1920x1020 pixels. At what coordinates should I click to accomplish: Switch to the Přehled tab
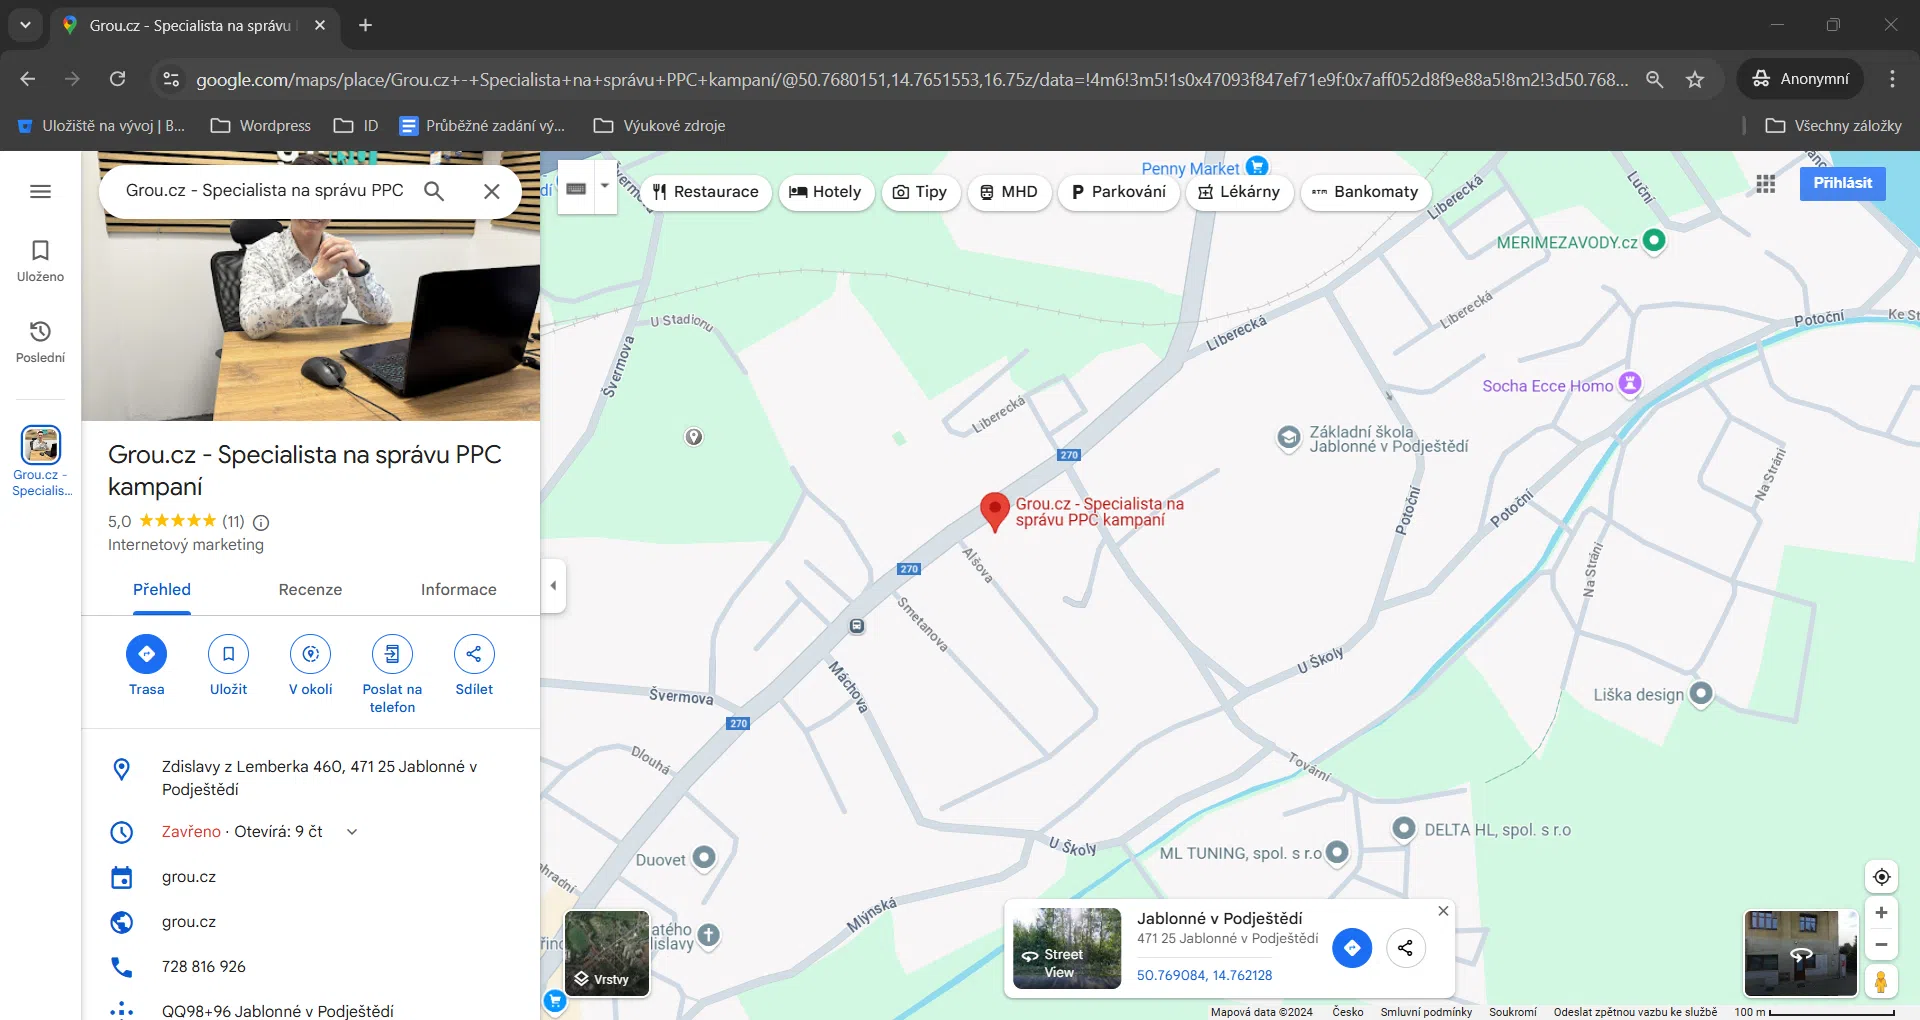162,590
